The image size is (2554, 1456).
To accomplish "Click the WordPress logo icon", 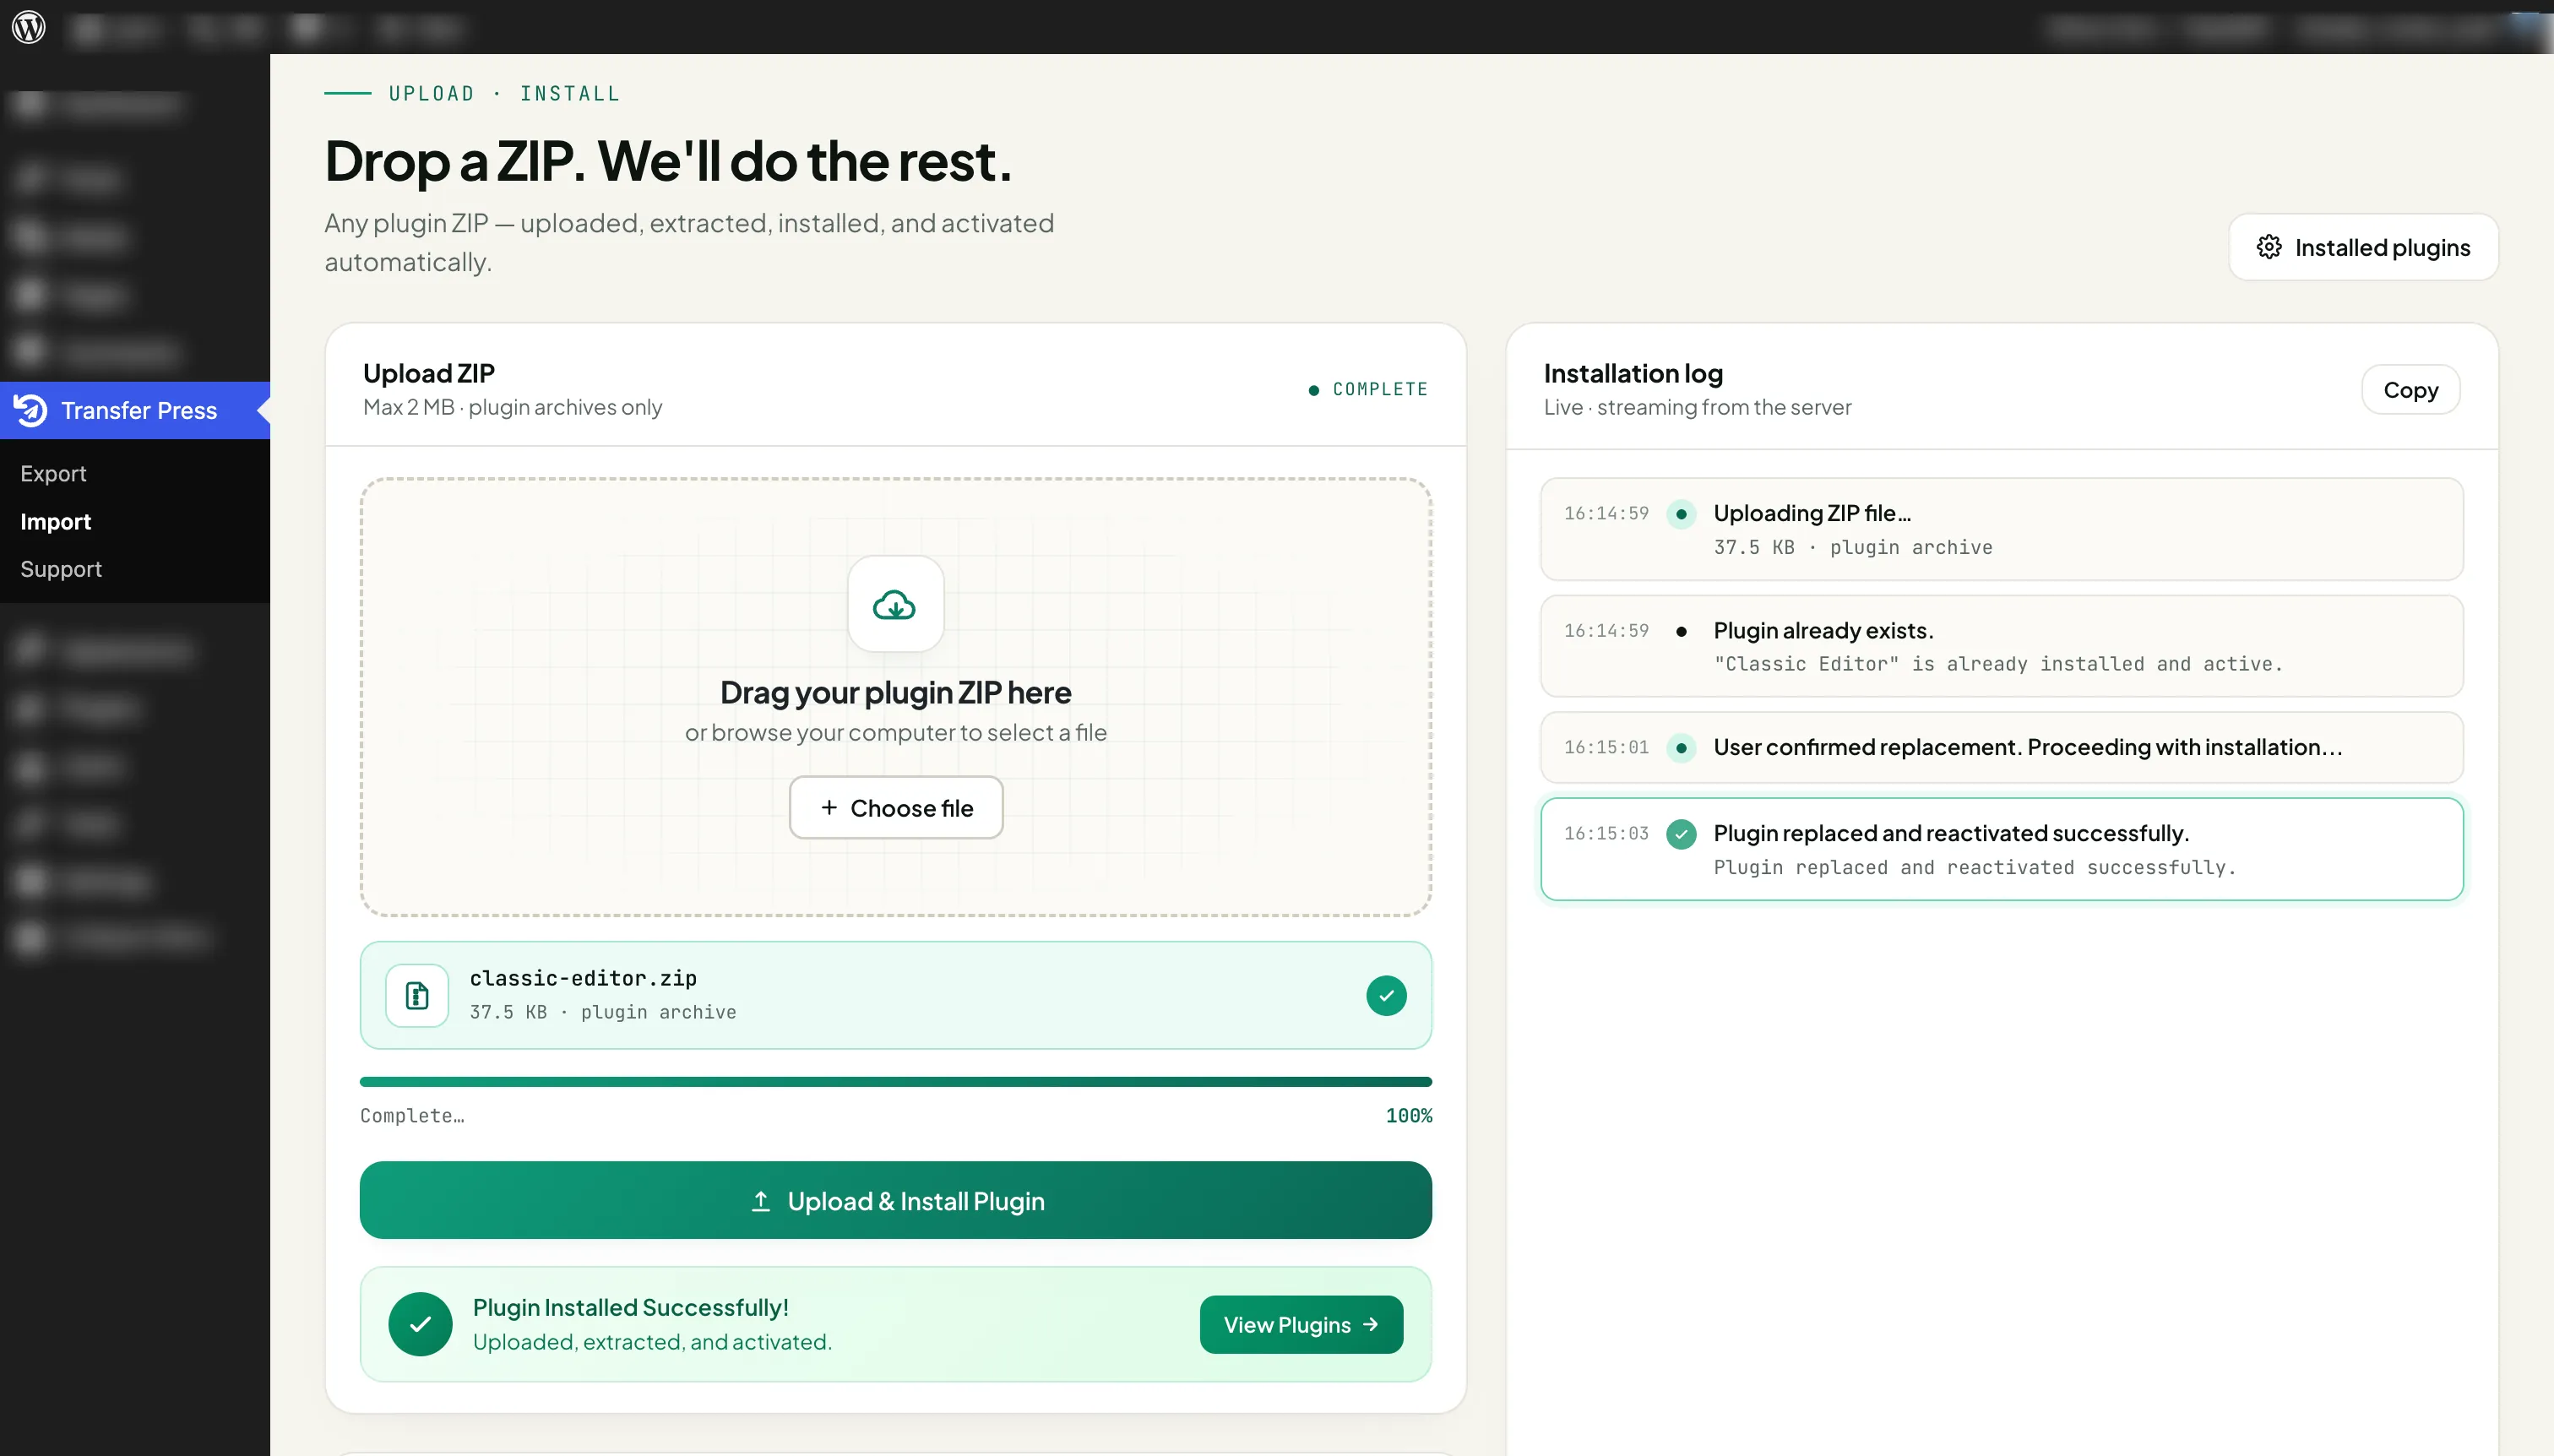I will pyautogui.click(x=29, y=27).
